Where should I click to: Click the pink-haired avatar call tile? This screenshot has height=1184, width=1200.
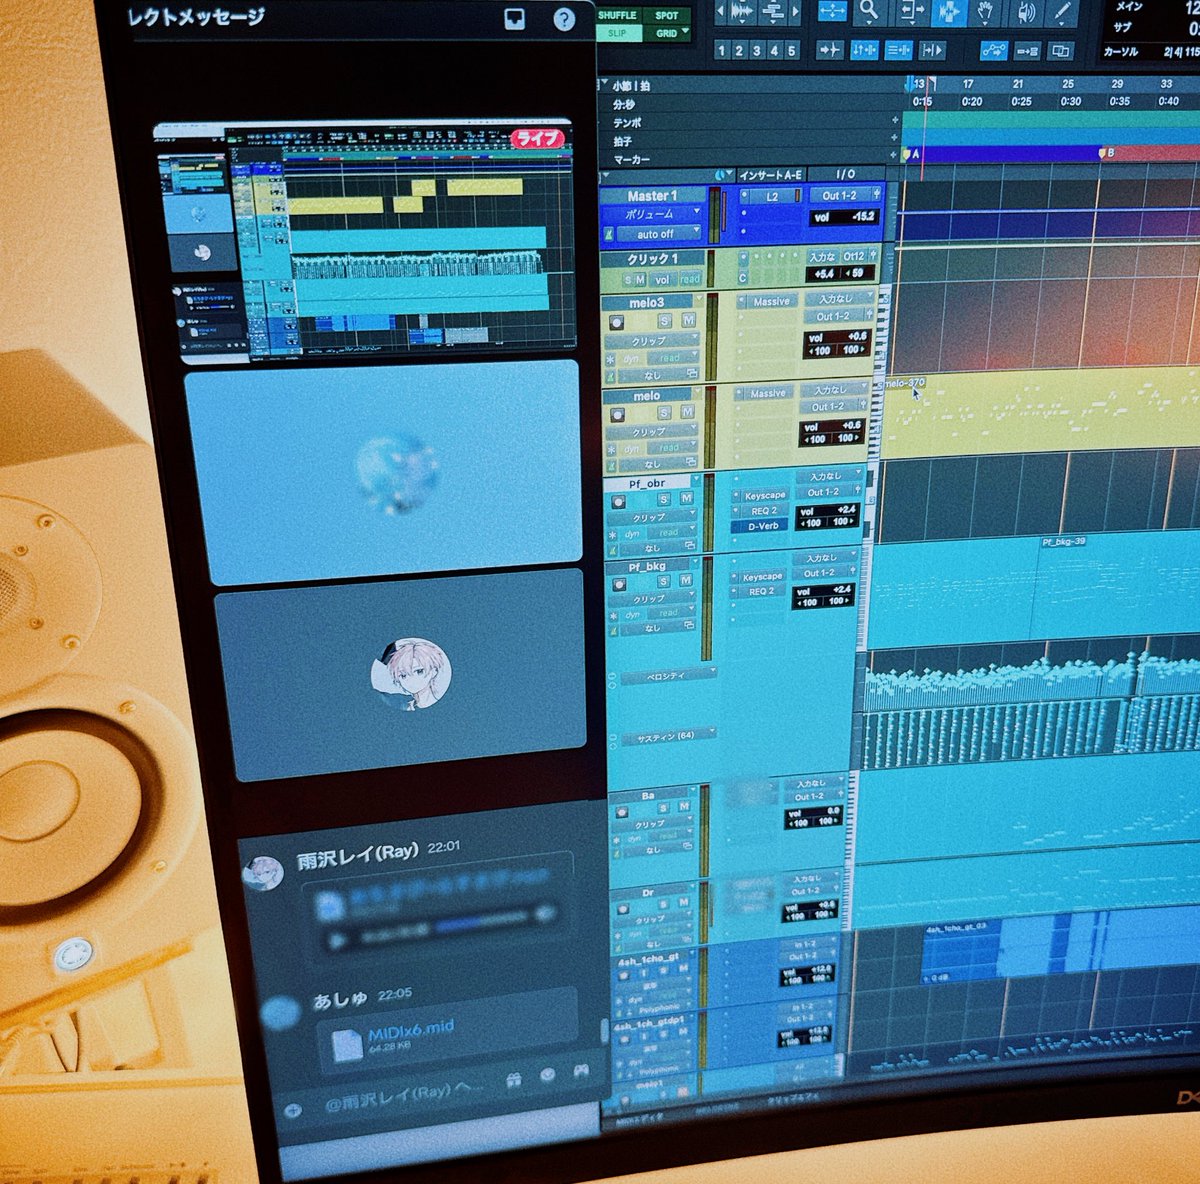point(411,674)
